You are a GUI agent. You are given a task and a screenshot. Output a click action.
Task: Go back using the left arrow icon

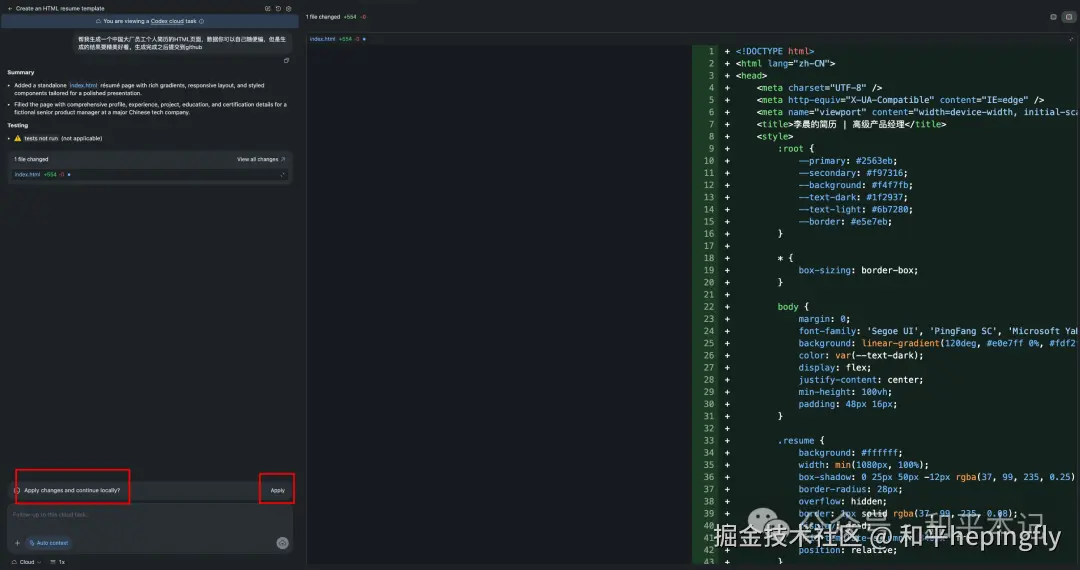(x=10, y=9)
